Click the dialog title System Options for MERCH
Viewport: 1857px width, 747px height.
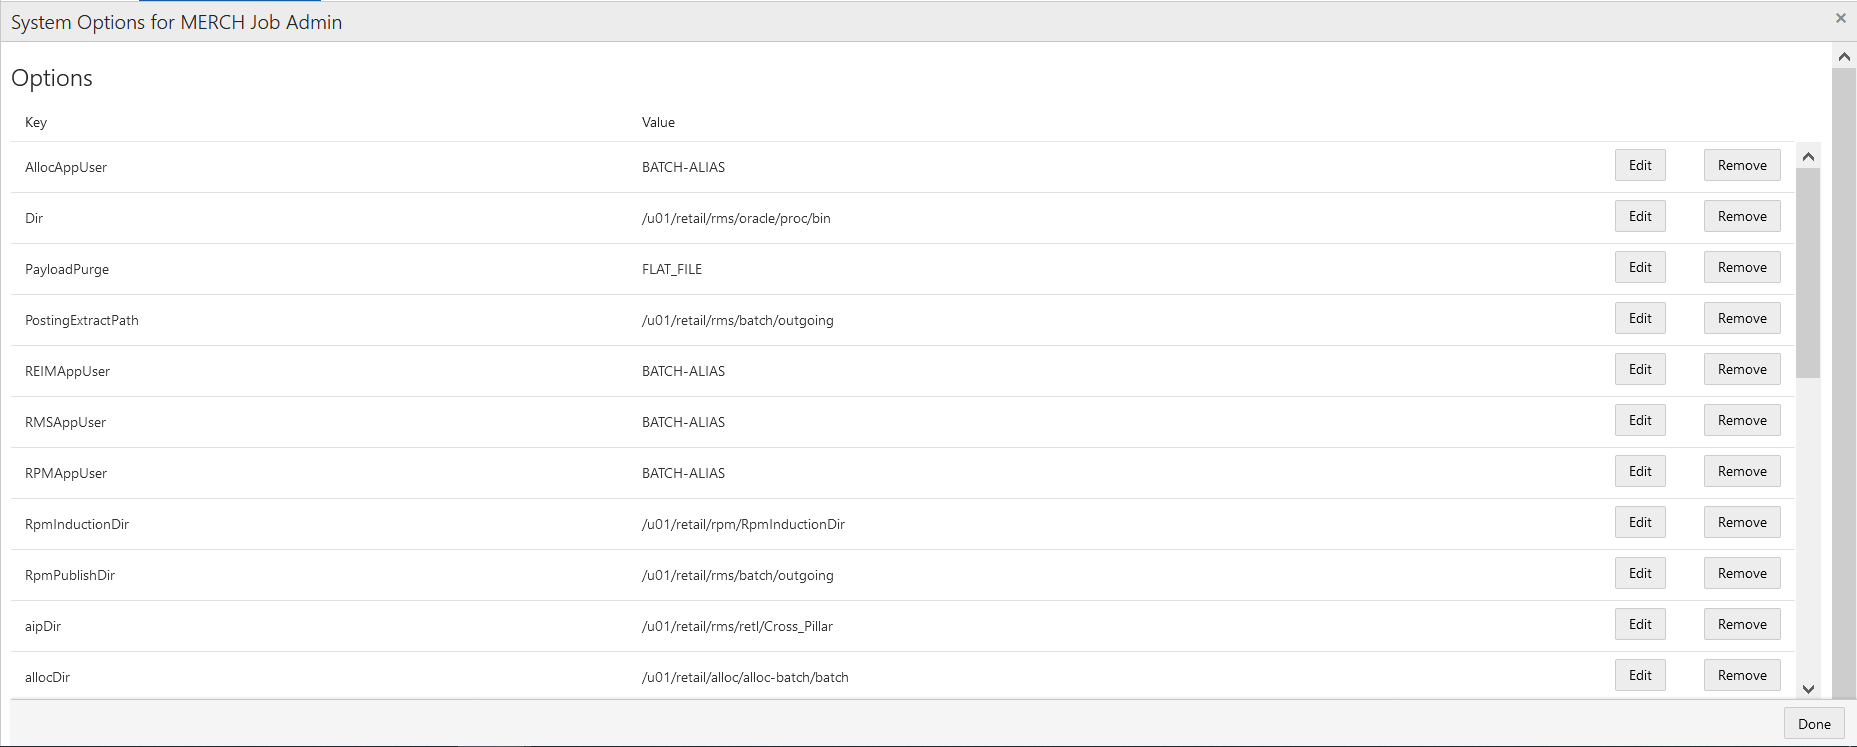176,22
